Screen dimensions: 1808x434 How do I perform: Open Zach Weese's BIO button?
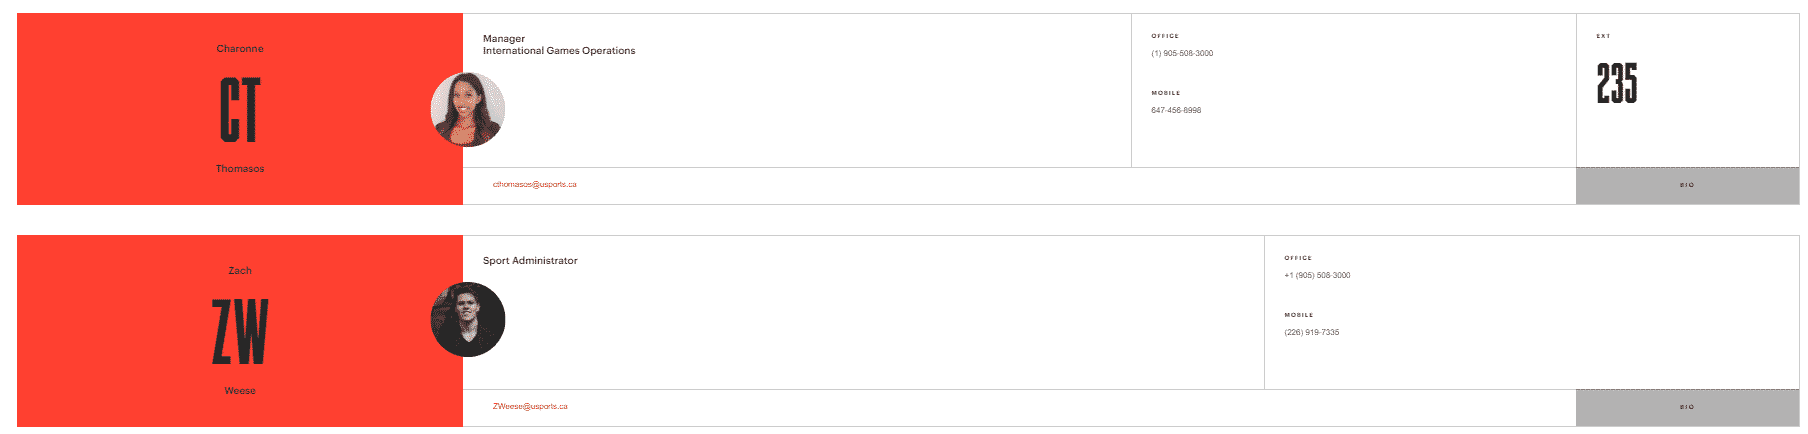click(1687, 408)
